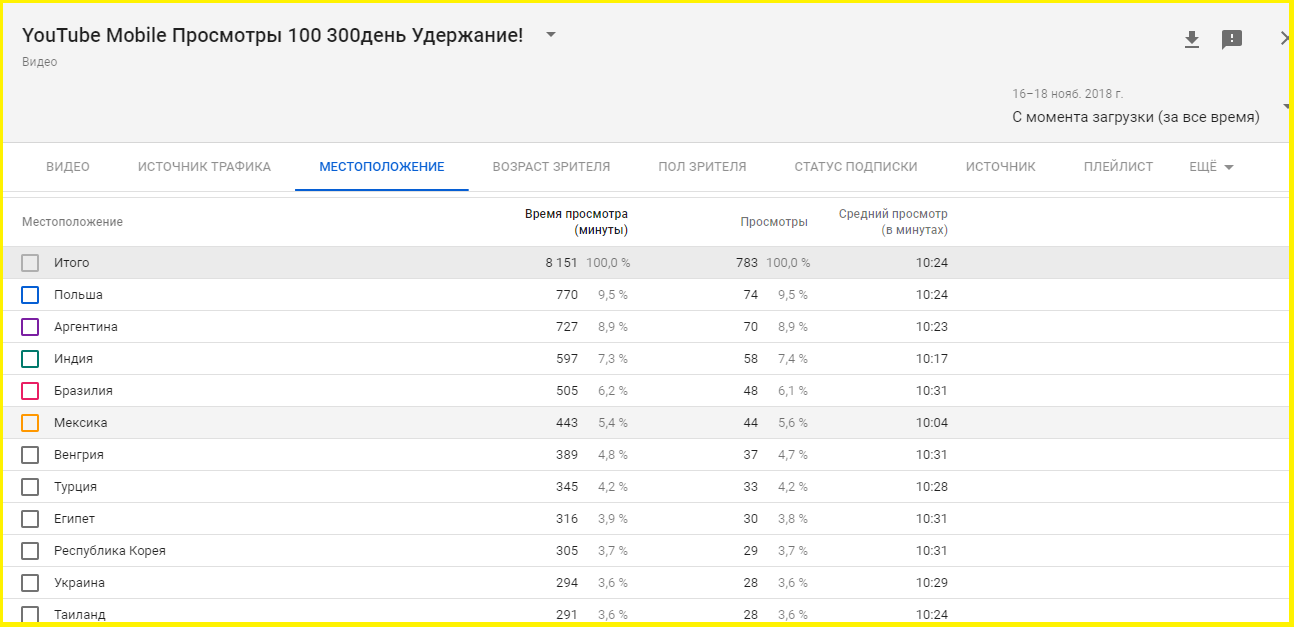Click the Таиланд location name

click(79, 615)
